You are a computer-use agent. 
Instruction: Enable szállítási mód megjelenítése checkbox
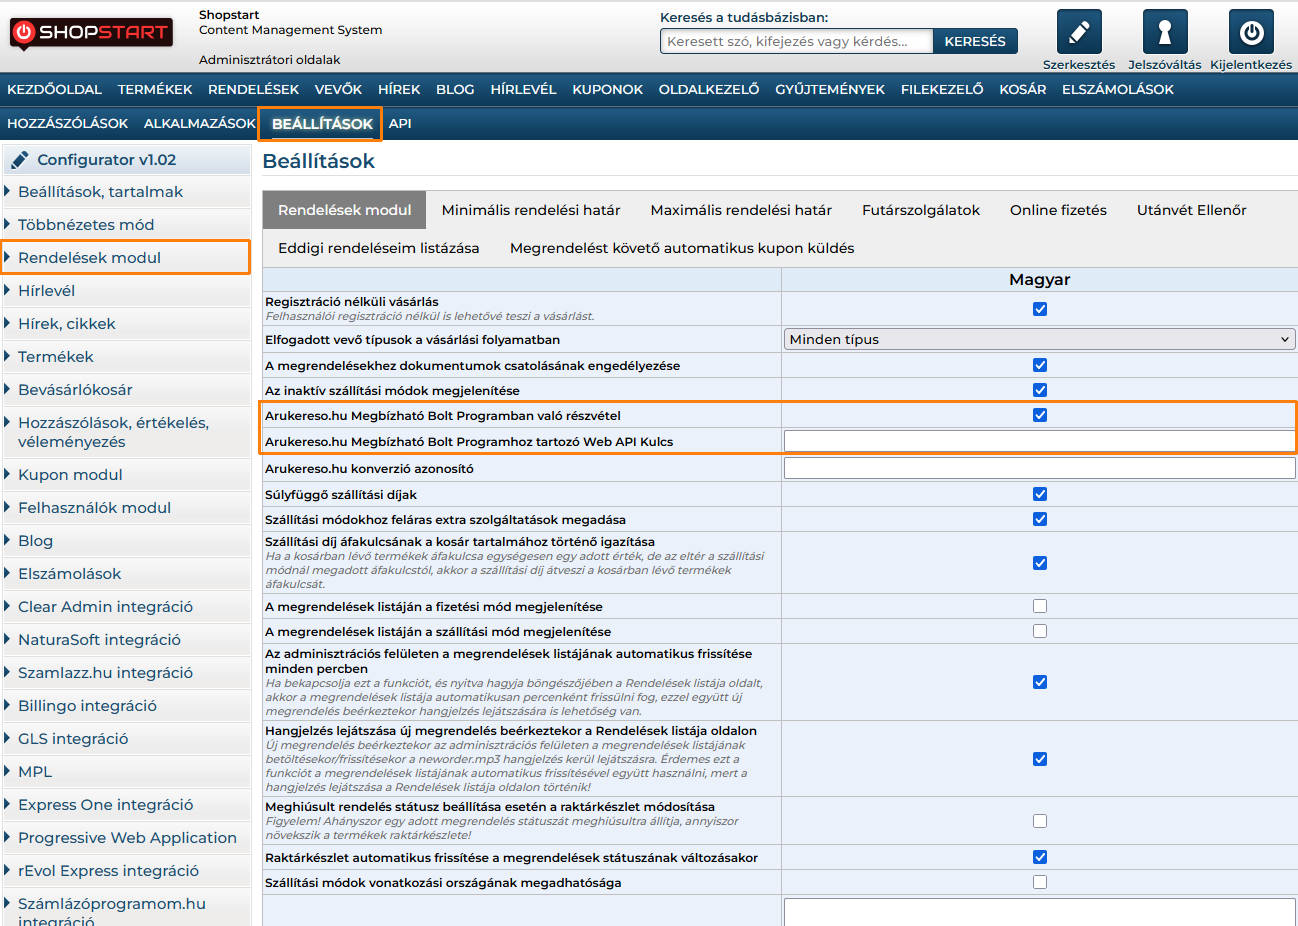pyautogui.click(x=1040, y=631)
